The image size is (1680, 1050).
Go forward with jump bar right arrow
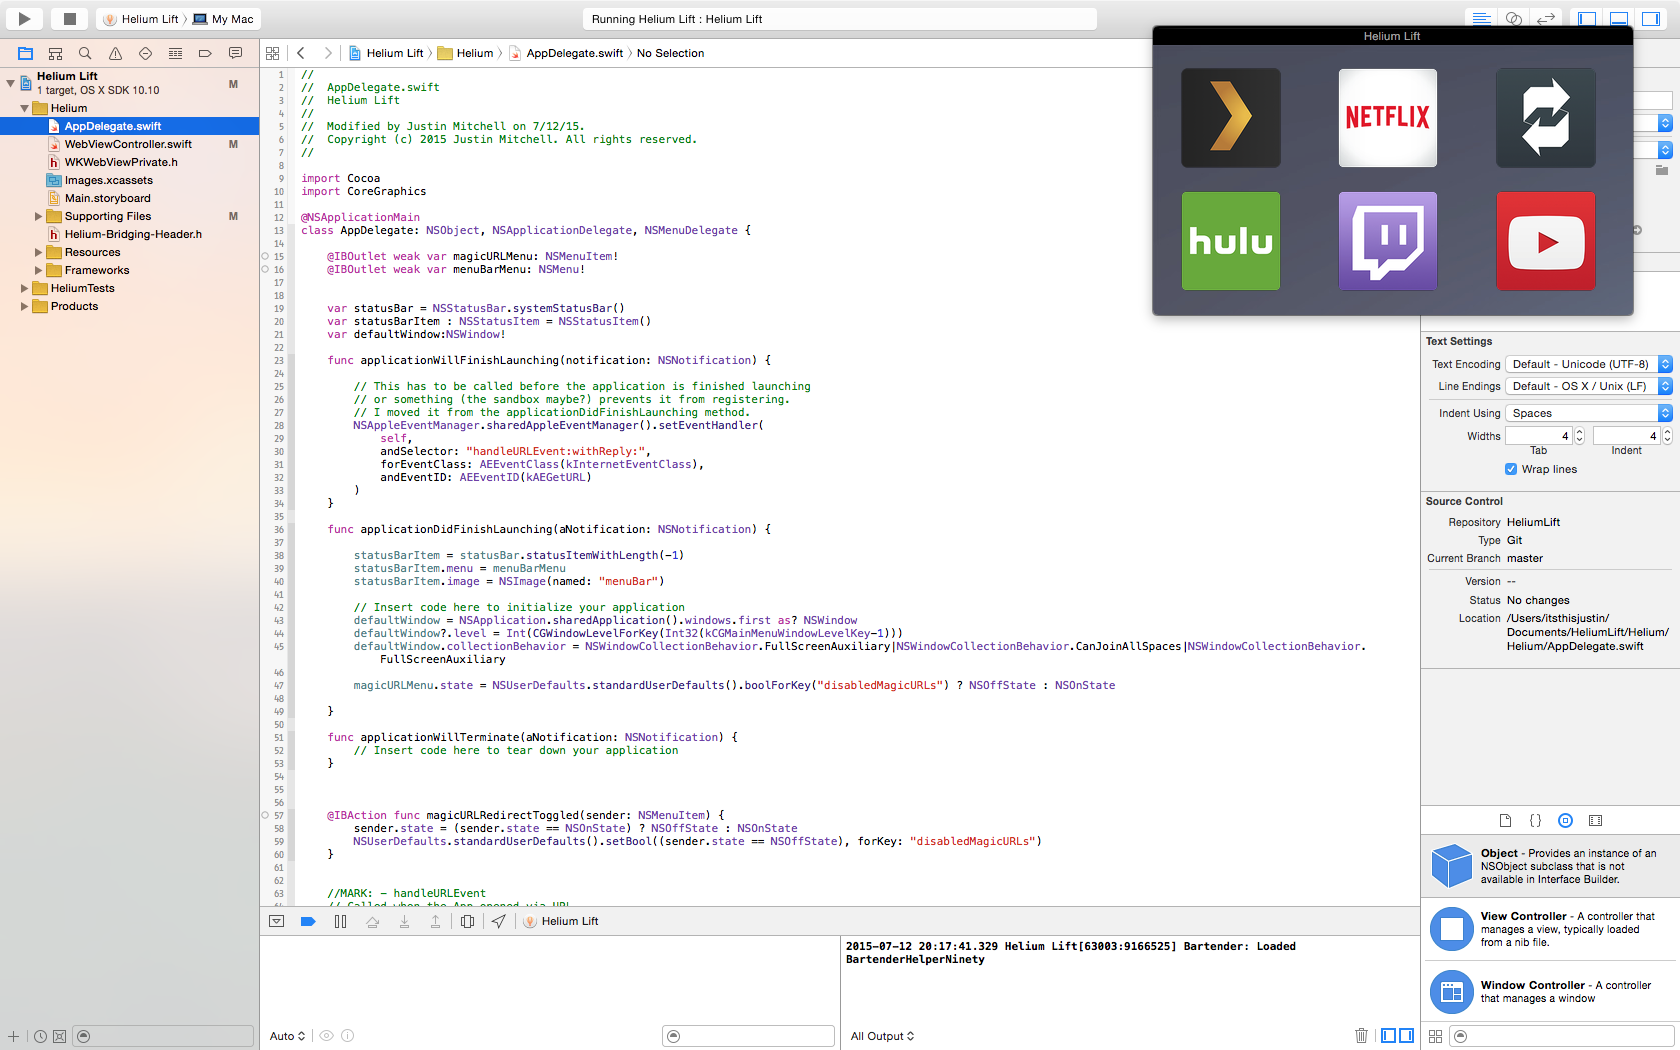[x=327, y=53]
